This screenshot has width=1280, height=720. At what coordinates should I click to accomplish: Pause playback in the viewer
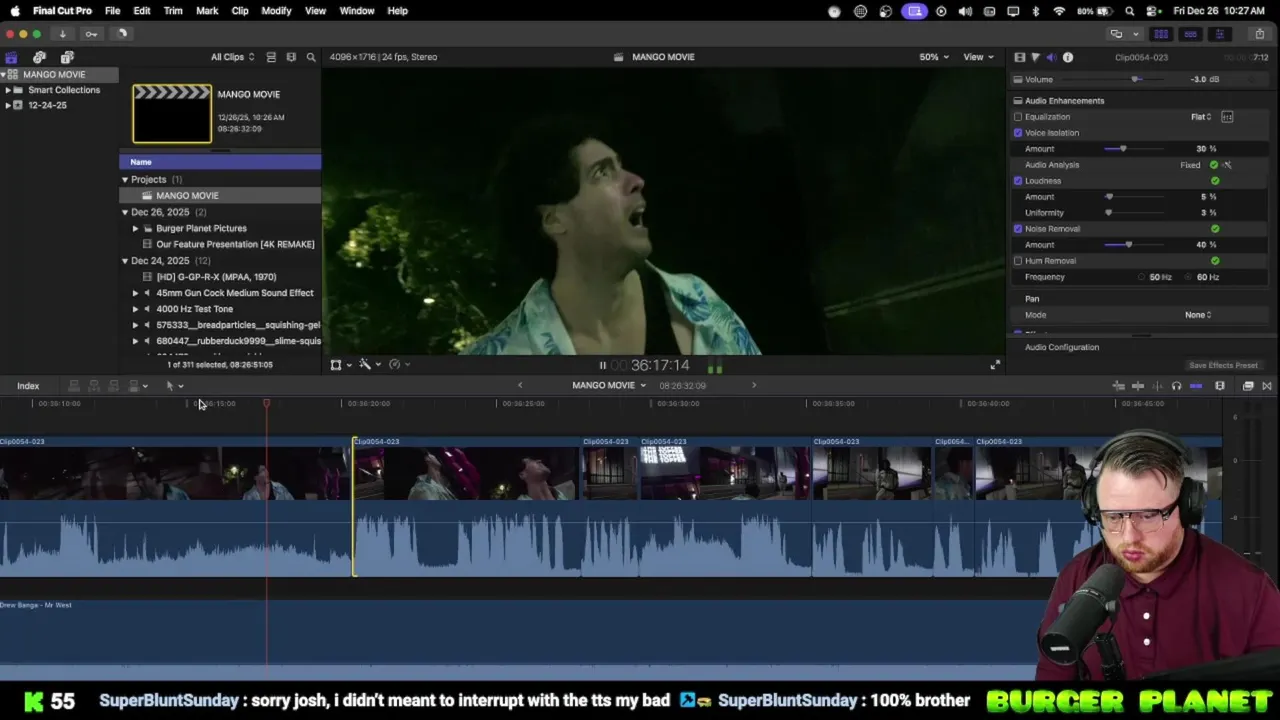click(602, 365)
